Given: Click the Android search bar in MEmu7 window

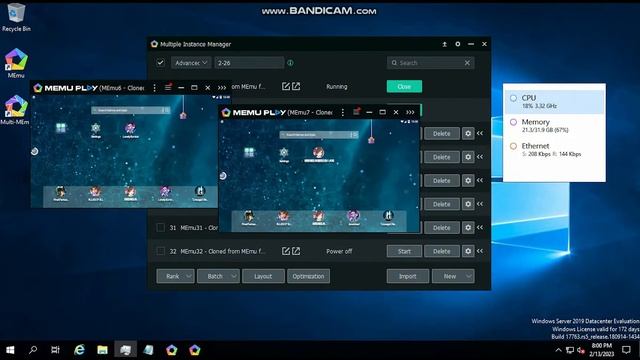Looking at the screenshot, I should point(319,135).
